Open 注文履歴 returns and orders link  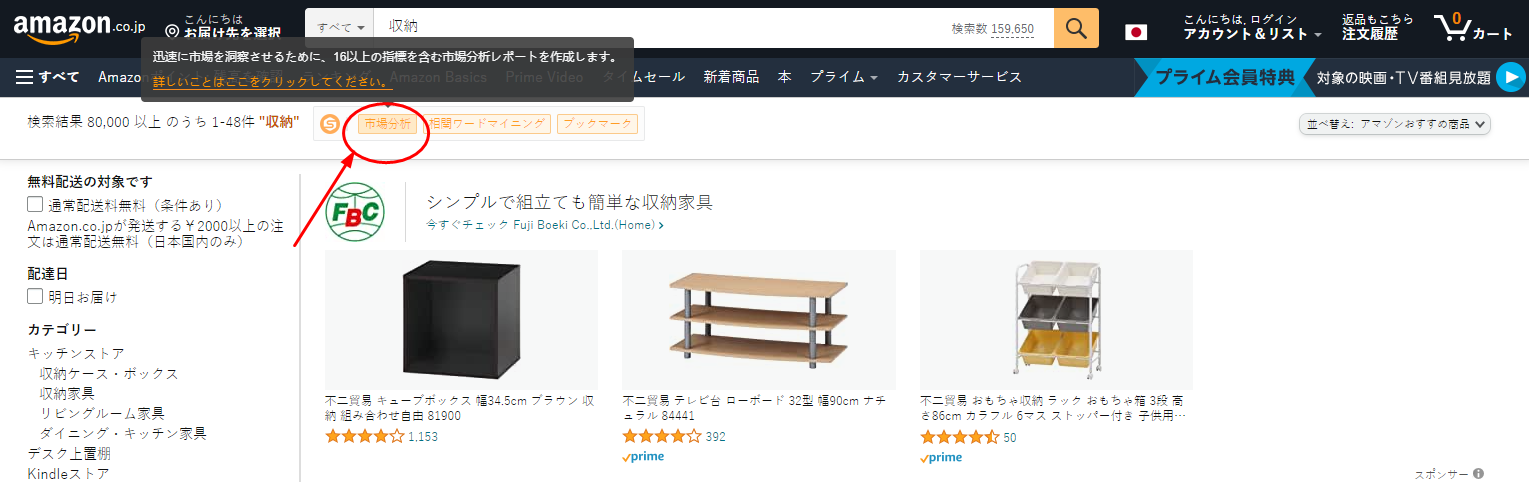coord(1377,28)
